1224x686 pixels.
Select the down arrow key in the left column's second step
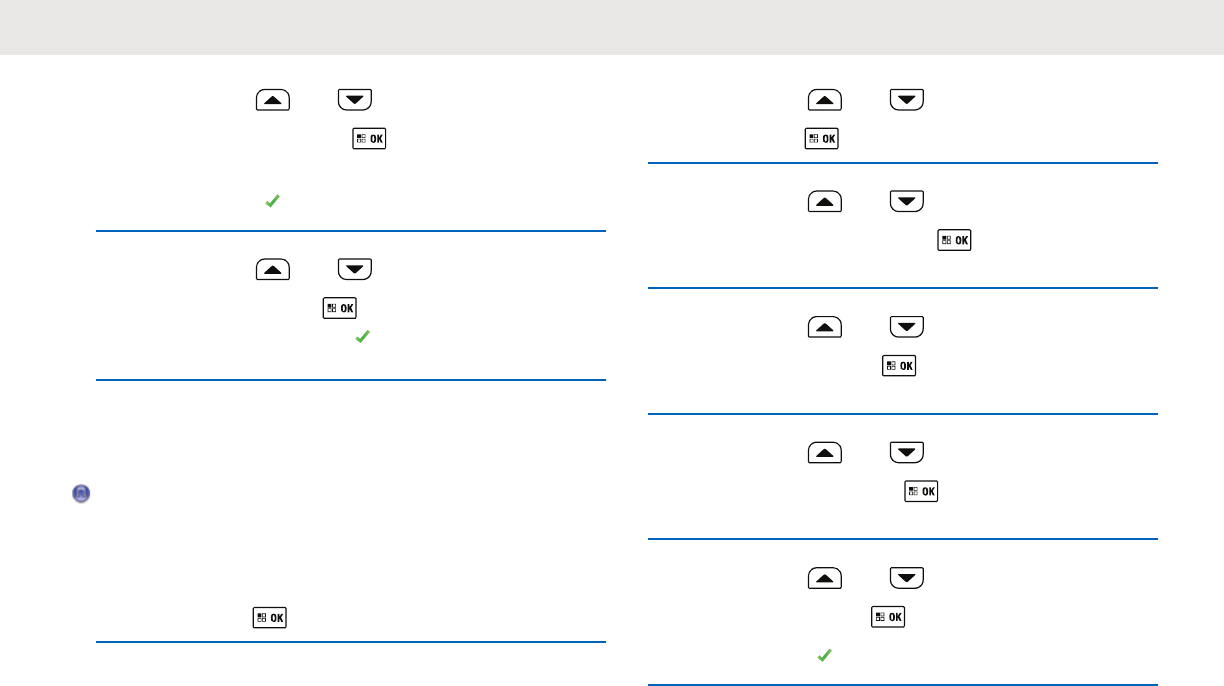355,269
